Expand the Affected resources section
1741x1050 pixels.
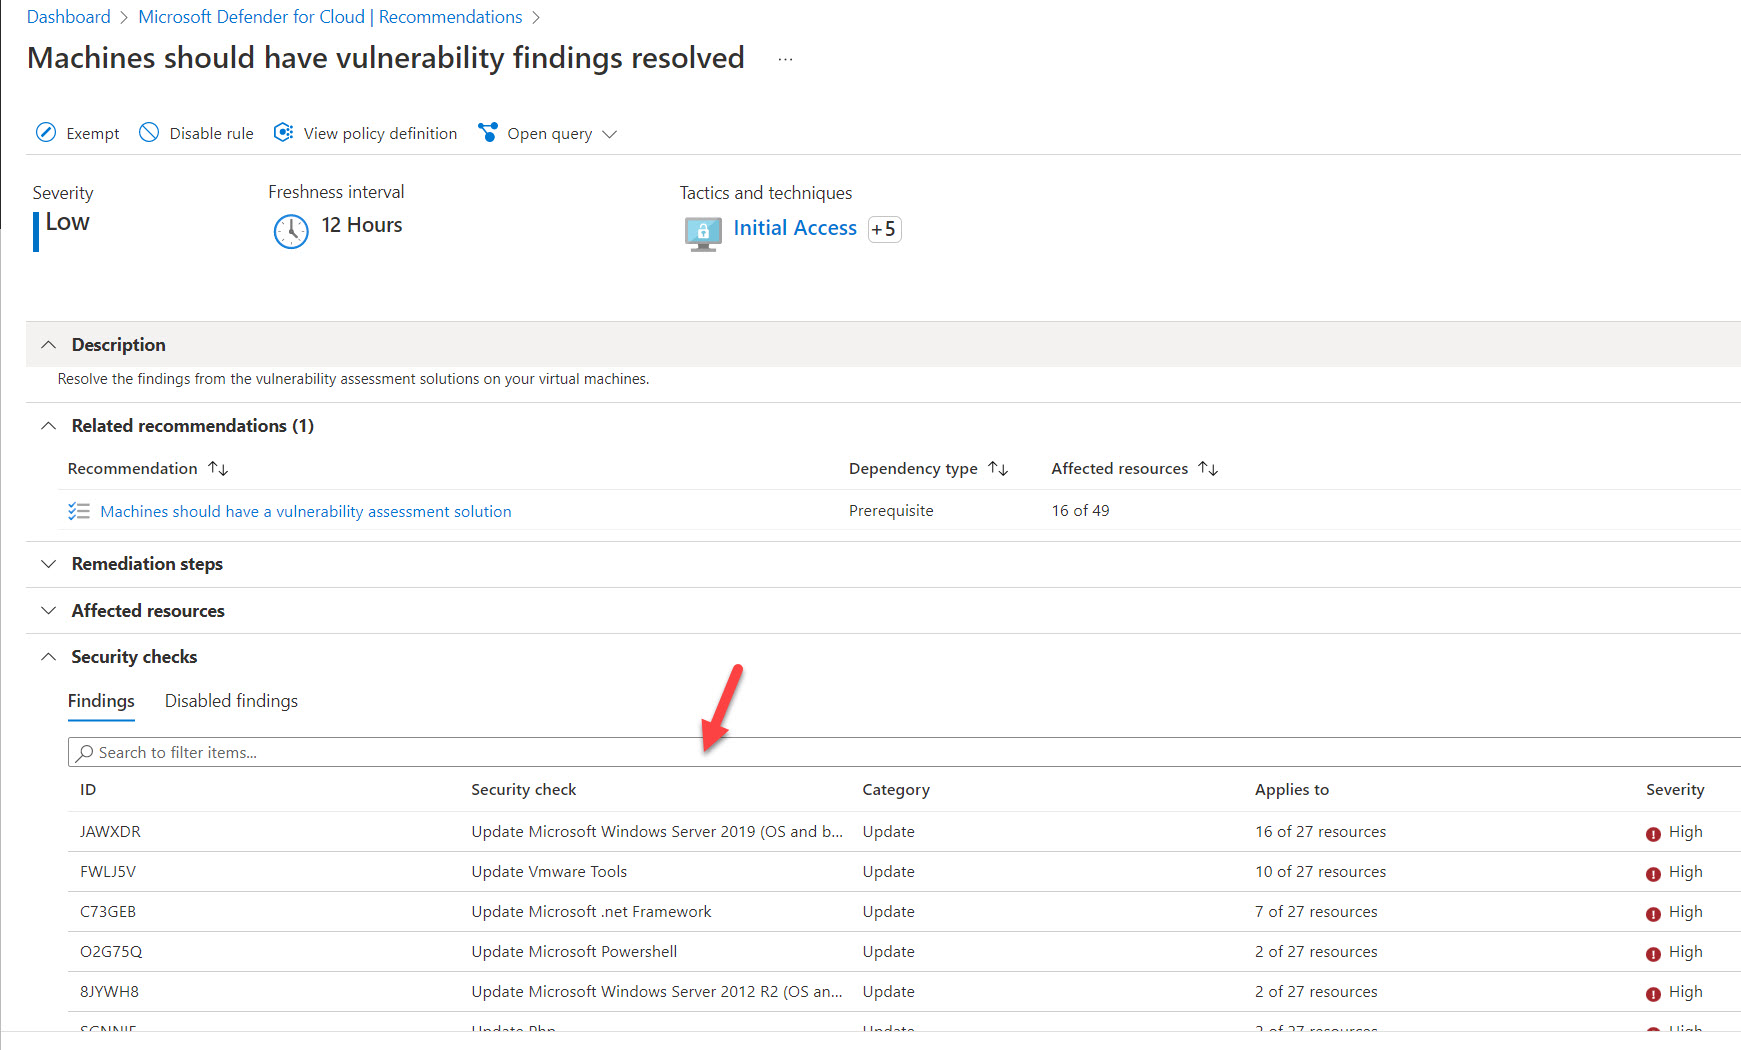point(48,611)
